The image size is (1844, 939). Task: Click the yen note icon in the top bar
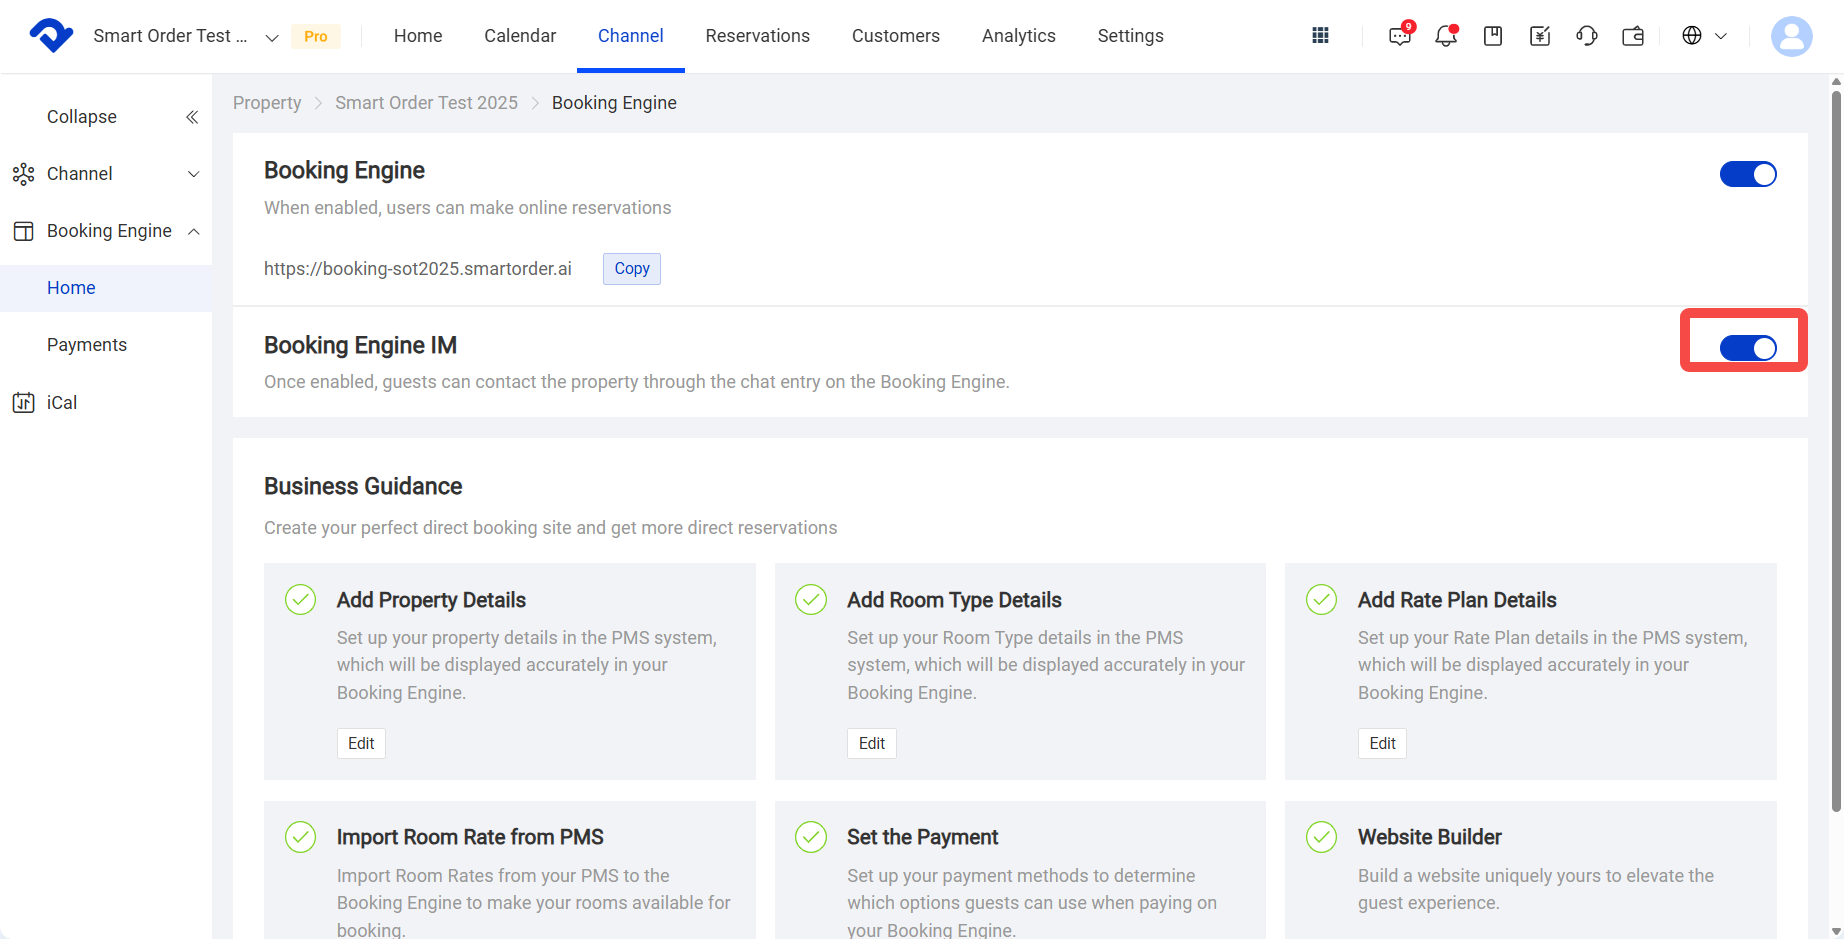tap(1540, 36)
